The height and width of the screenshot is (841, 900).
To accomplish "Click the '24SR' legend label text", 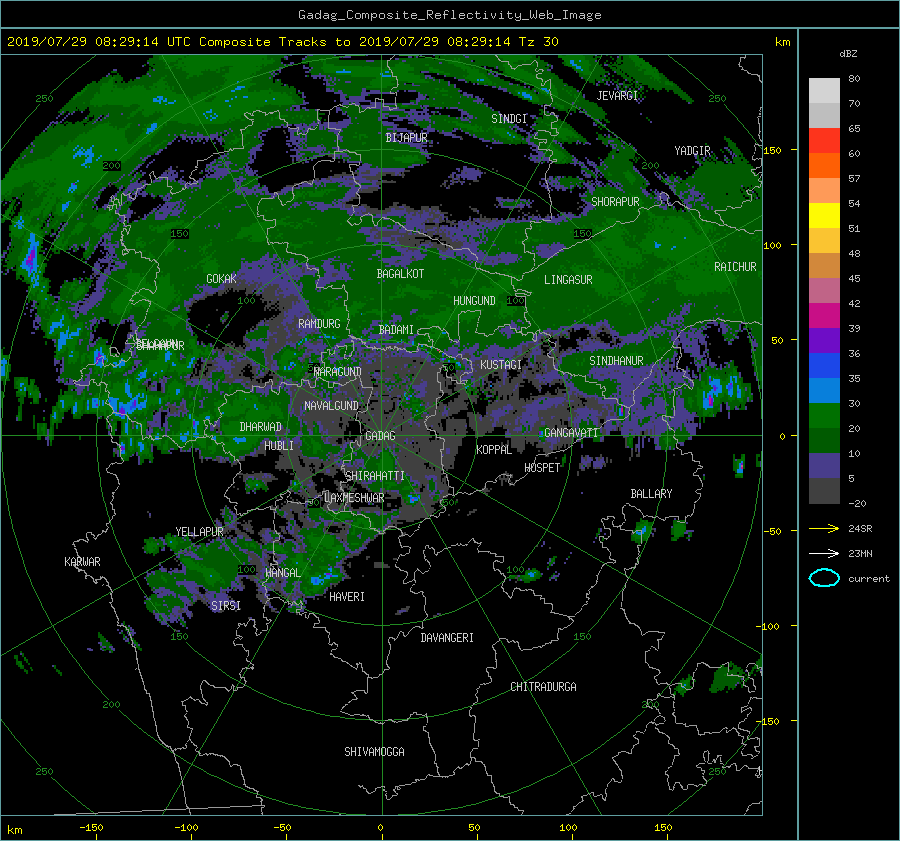I will coord(860,529).
